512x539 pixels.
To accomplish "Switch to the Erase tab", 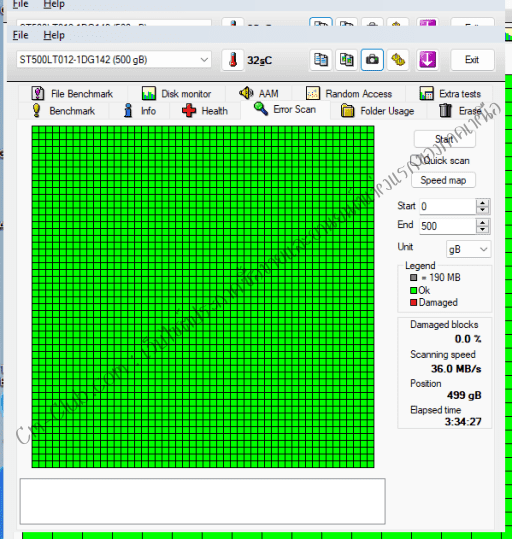I will coord(460,111).
